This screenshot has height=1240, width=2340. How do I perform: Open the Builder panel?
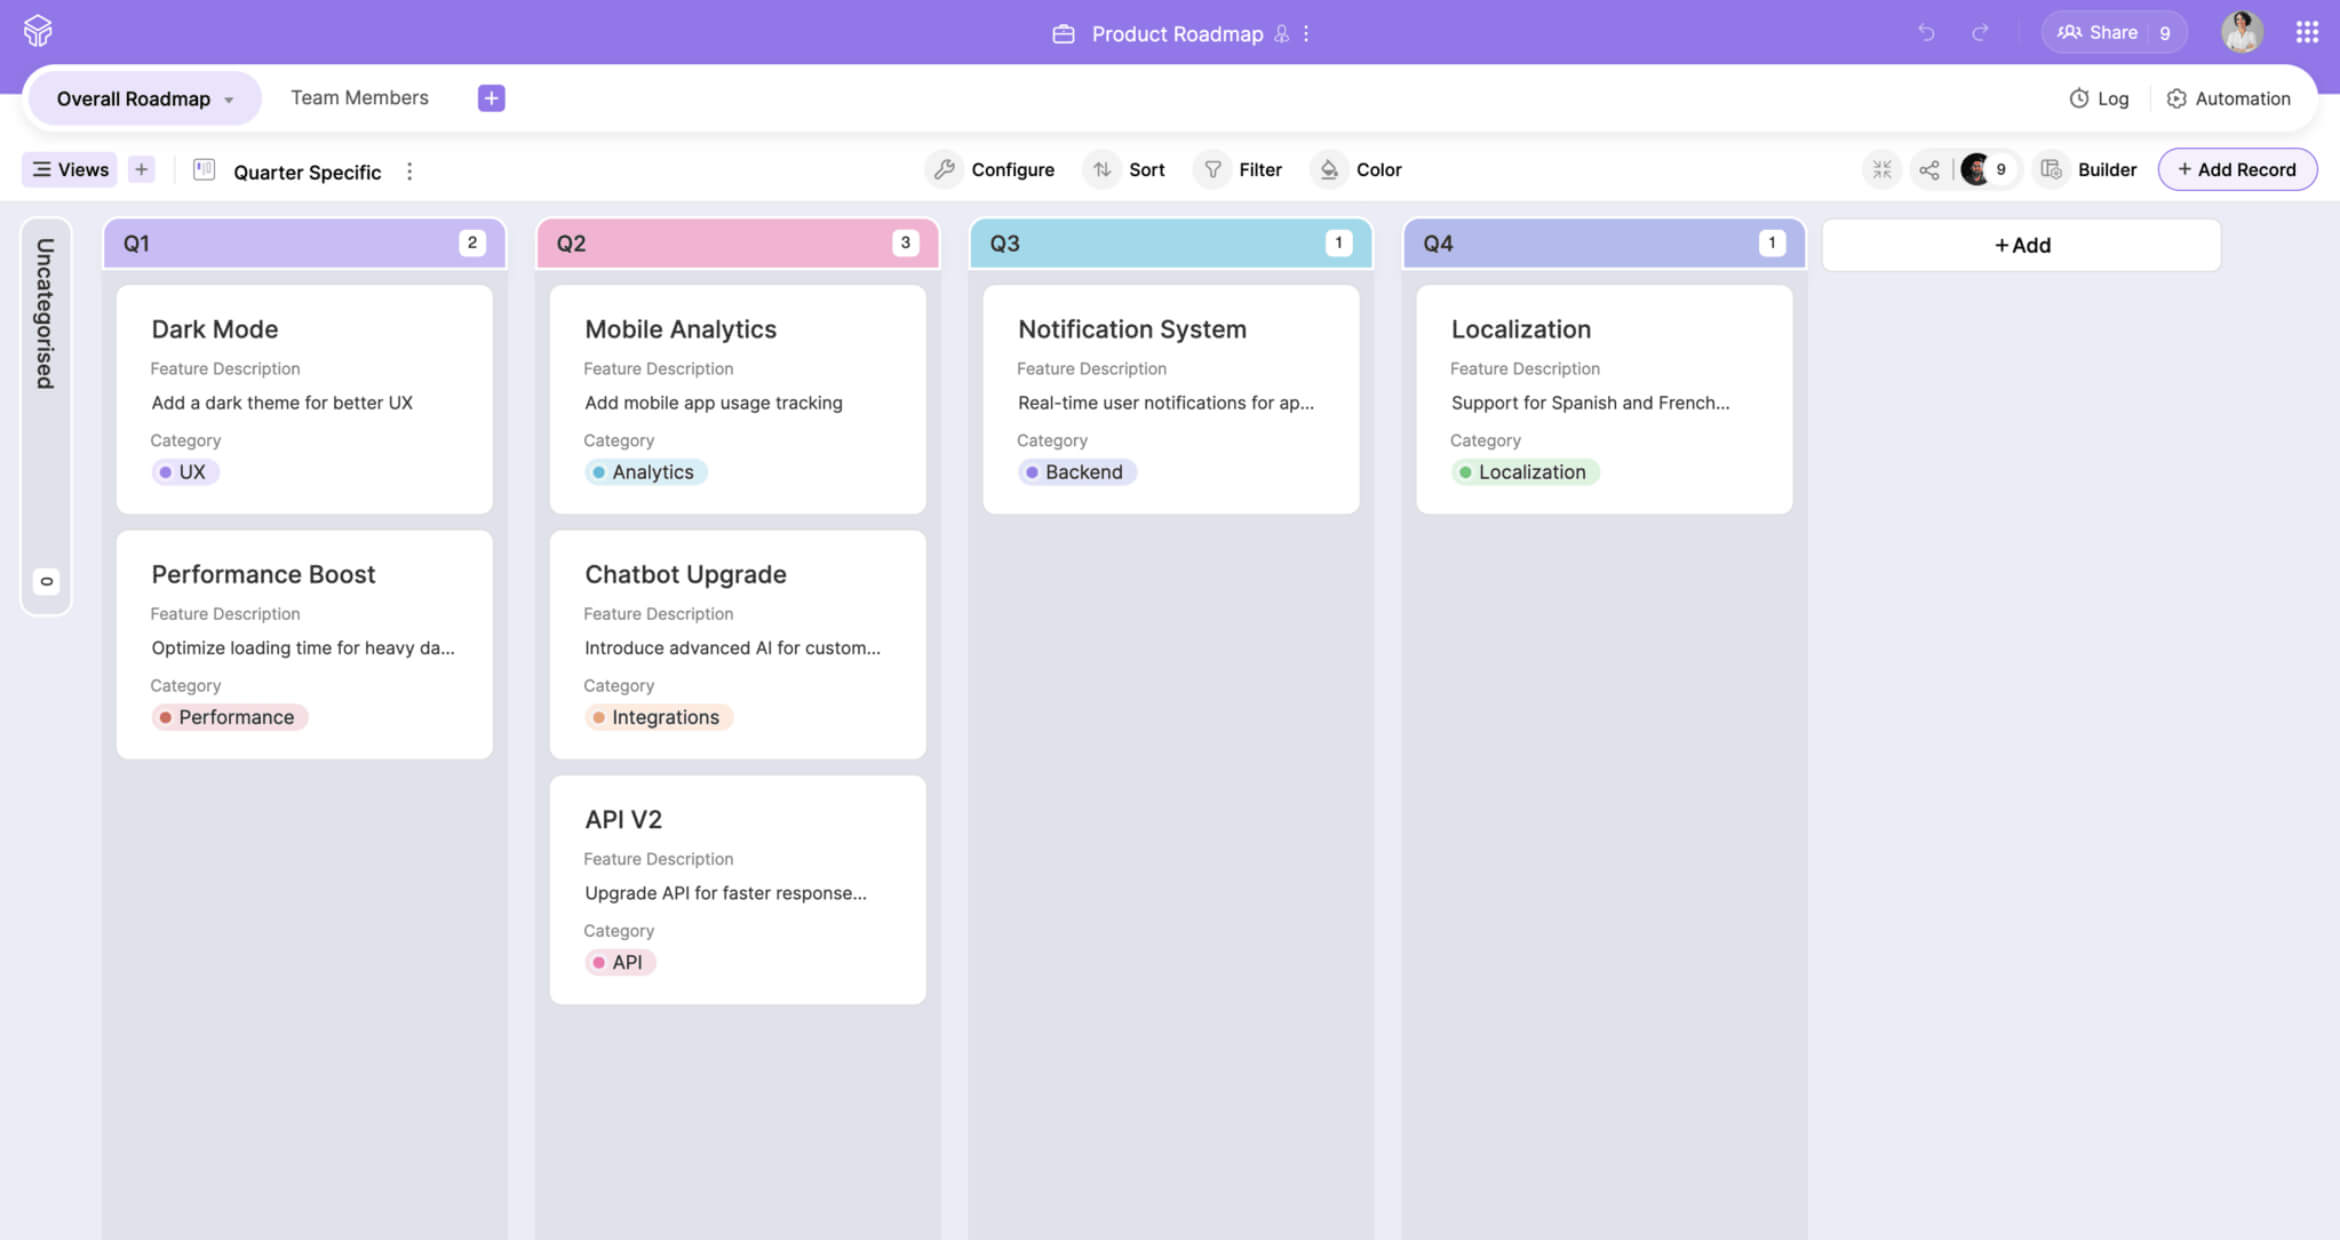click(x=2107, y=170)
